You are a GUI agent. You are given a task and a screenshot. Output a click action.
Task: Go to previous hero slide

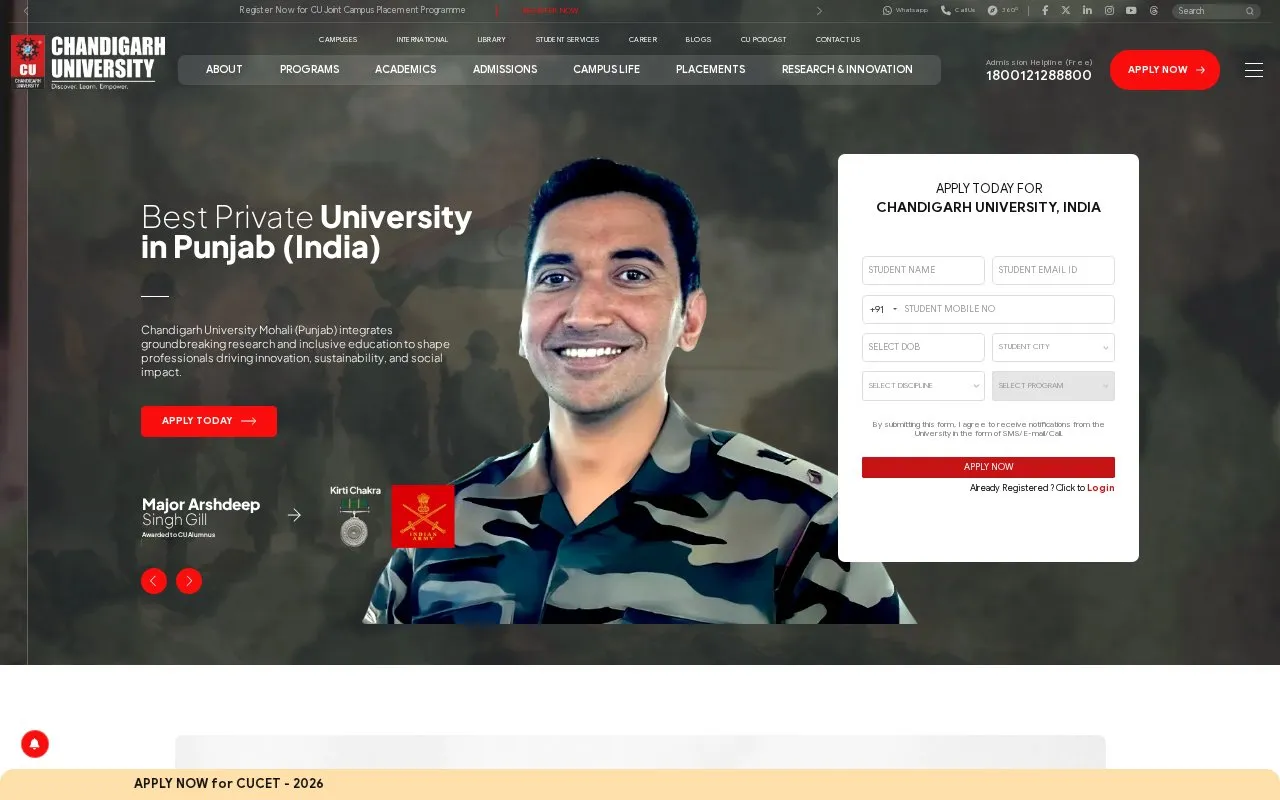coord(154,581)
